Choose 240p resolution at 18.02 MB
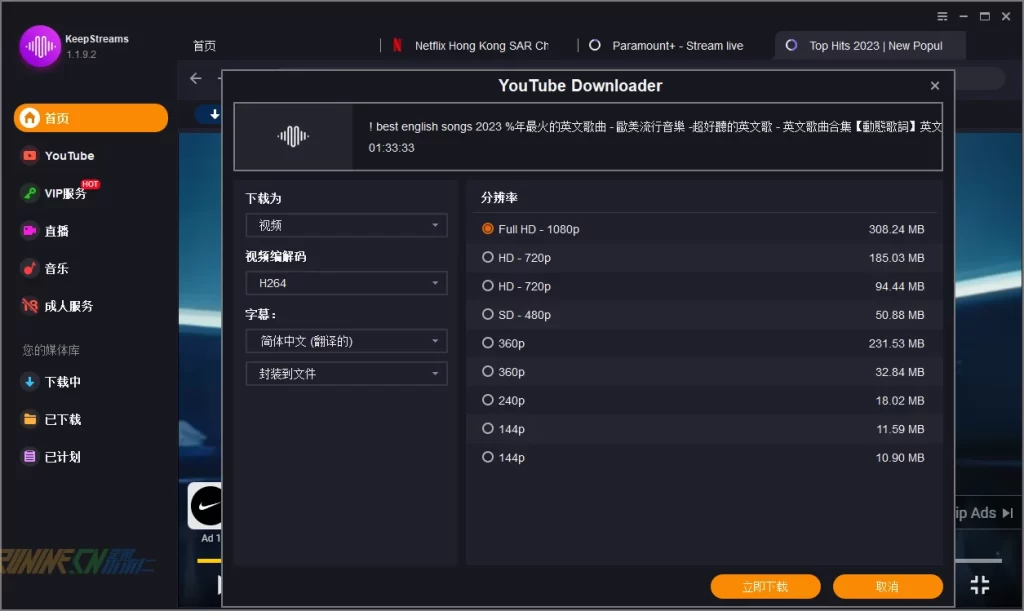The height and width of the screenshot is (611, 1024). 488,400
